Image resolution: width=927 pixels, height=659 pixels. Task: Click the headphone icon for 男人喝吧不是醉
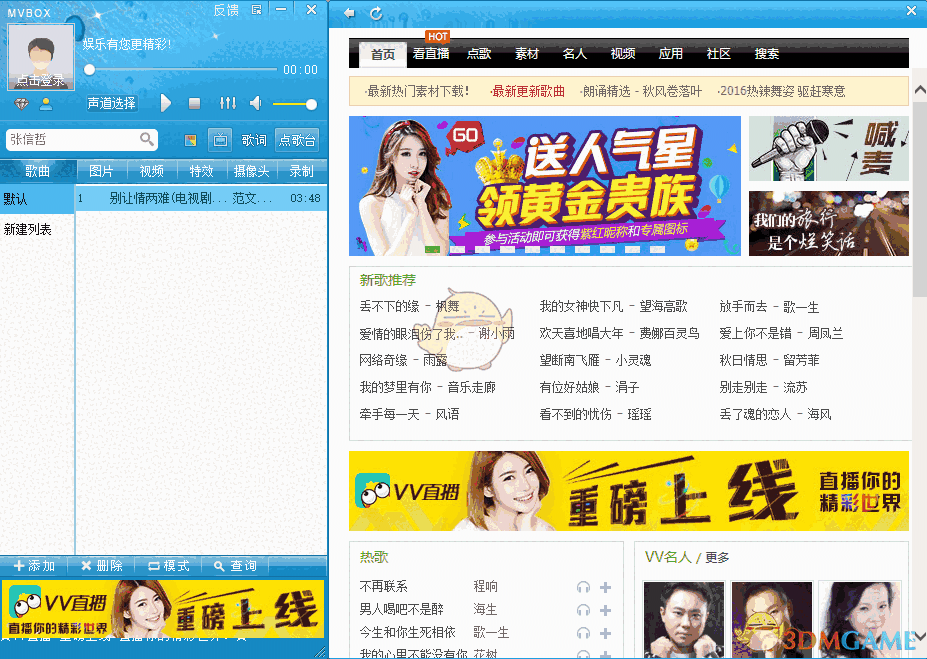583,610
